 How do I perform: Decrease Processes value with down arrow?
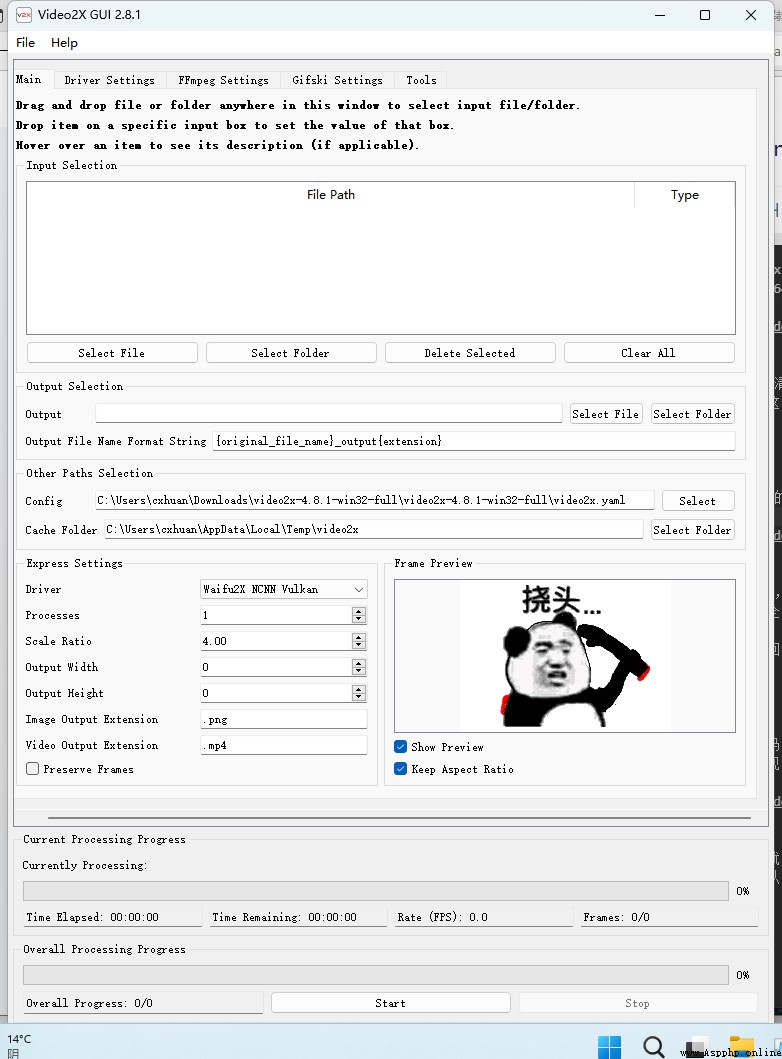(359, 619)
